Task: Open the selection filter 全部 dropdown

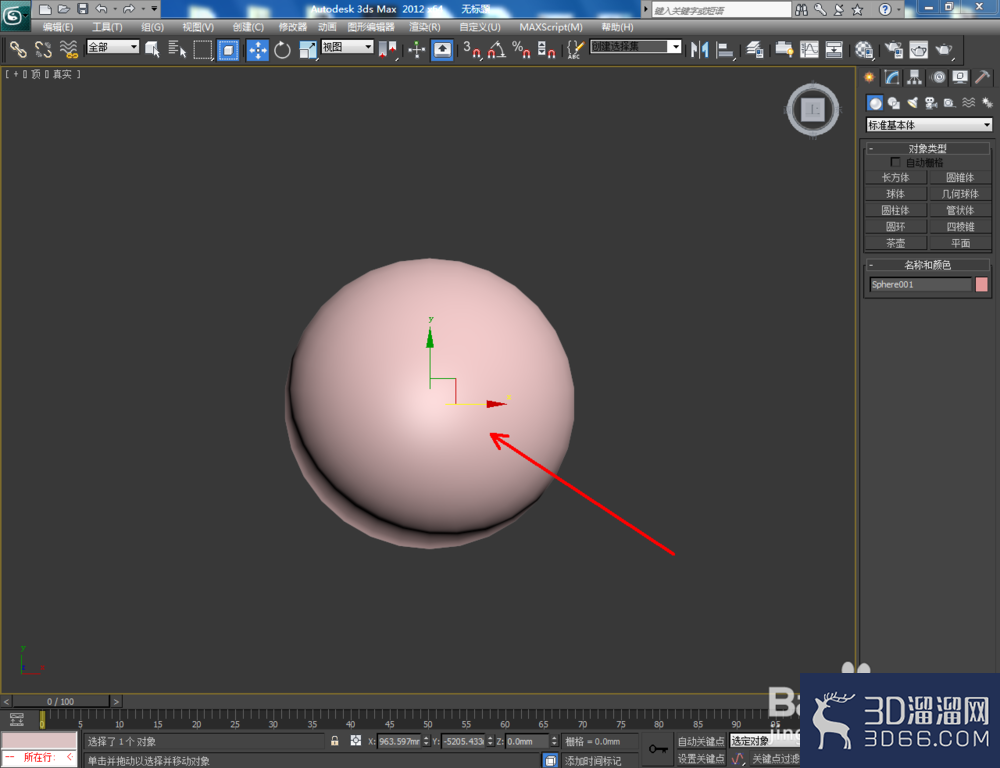Action: coord(113,47)
